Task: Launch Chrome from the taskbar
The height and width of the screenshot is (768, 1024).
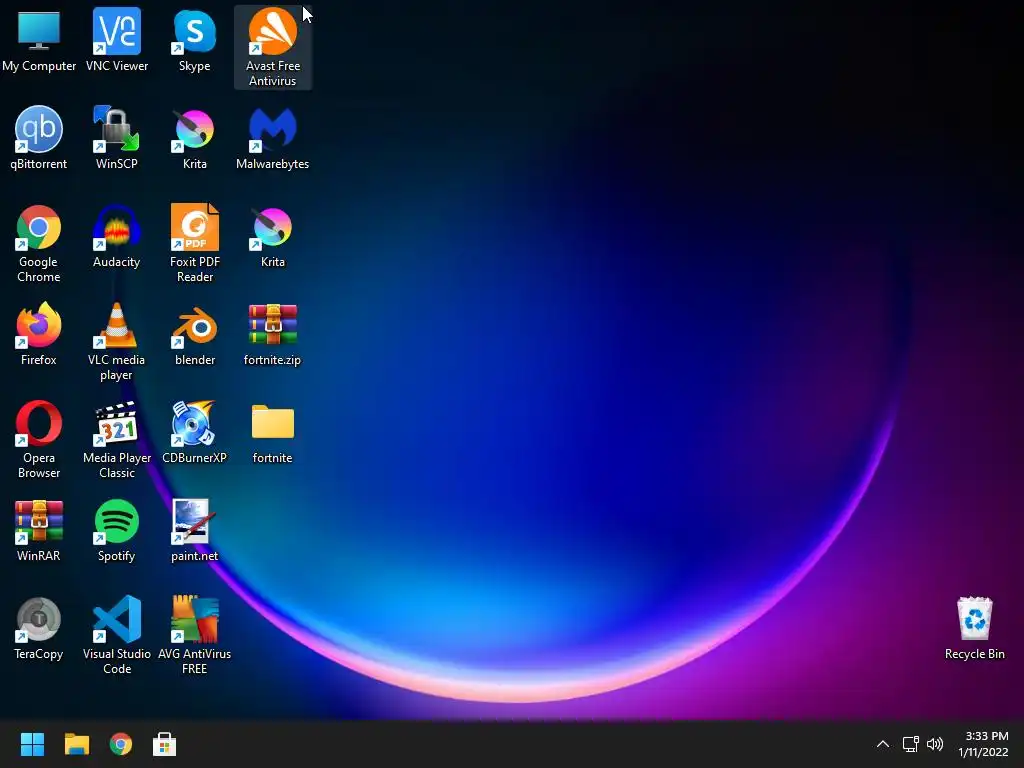Action: (x=121, y=744)
